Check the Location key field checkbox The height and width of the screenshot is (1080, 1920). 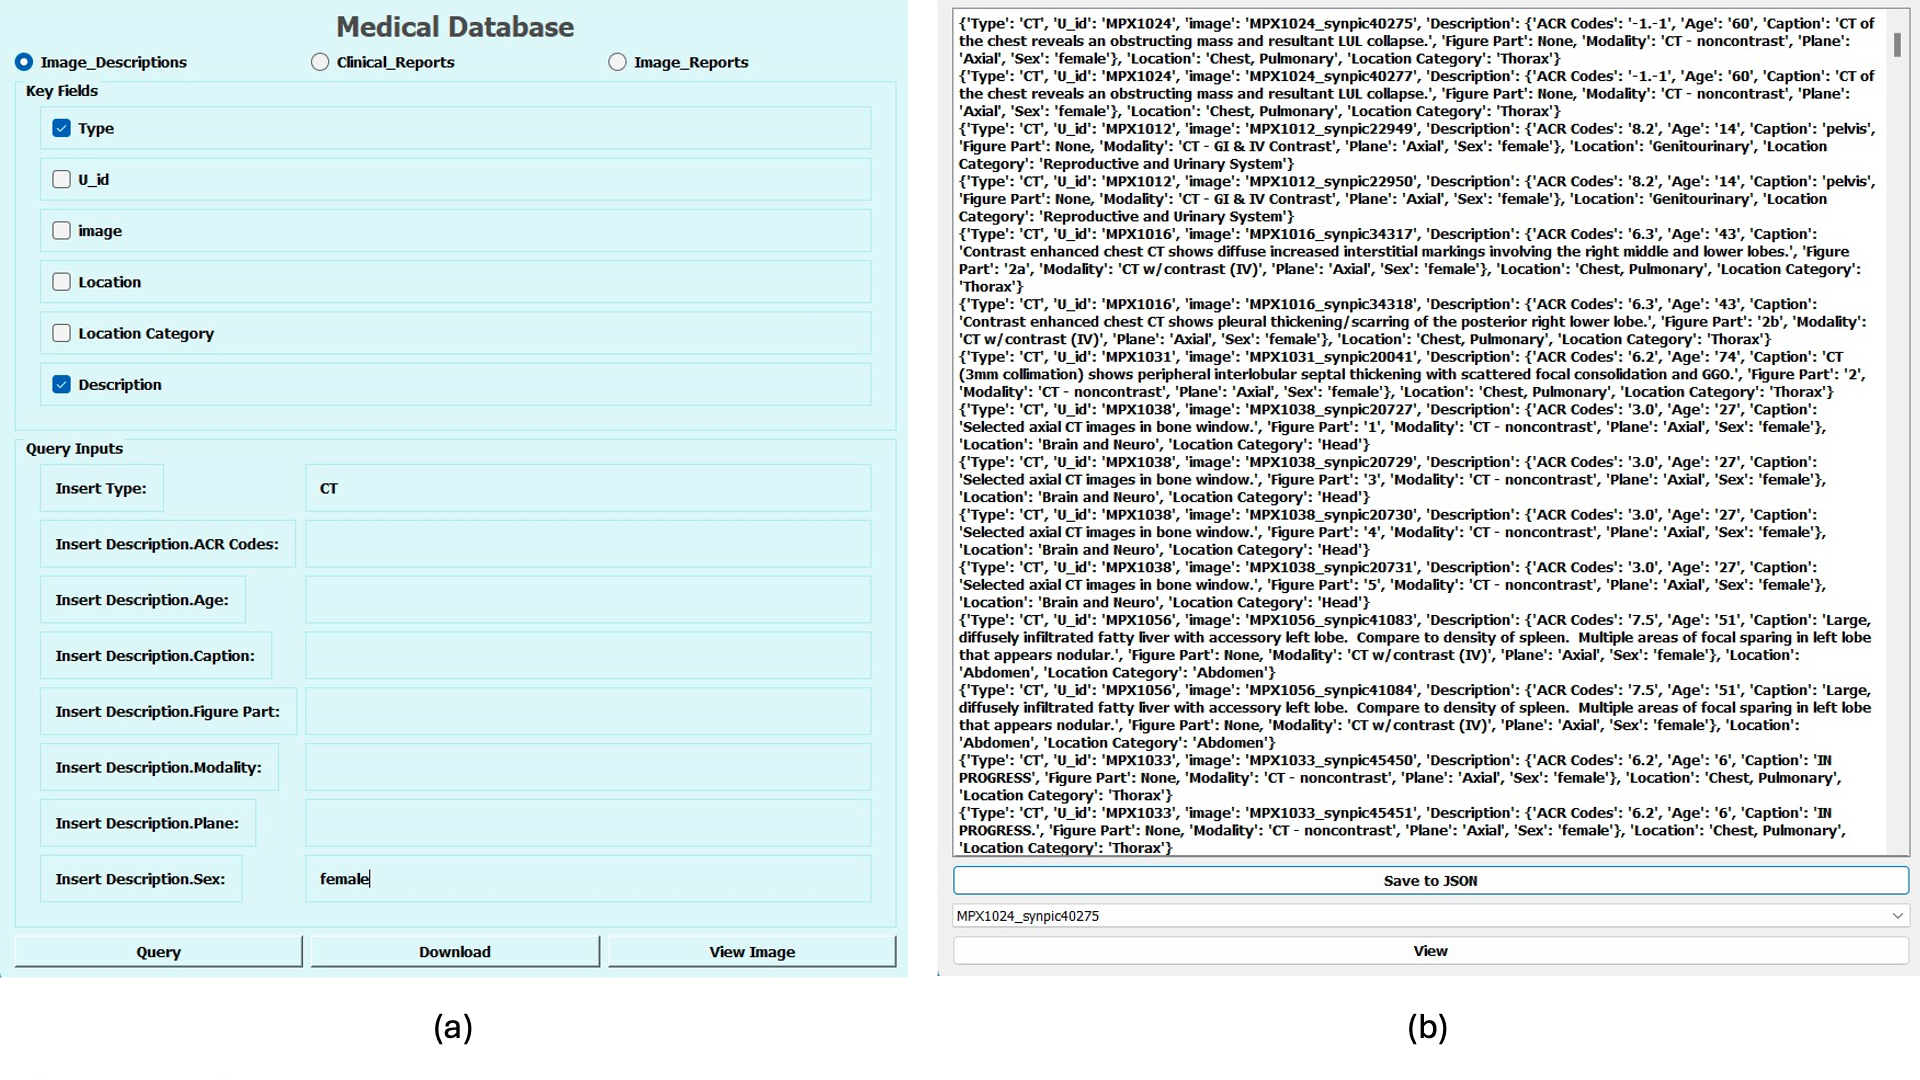(x=61, y=282)
